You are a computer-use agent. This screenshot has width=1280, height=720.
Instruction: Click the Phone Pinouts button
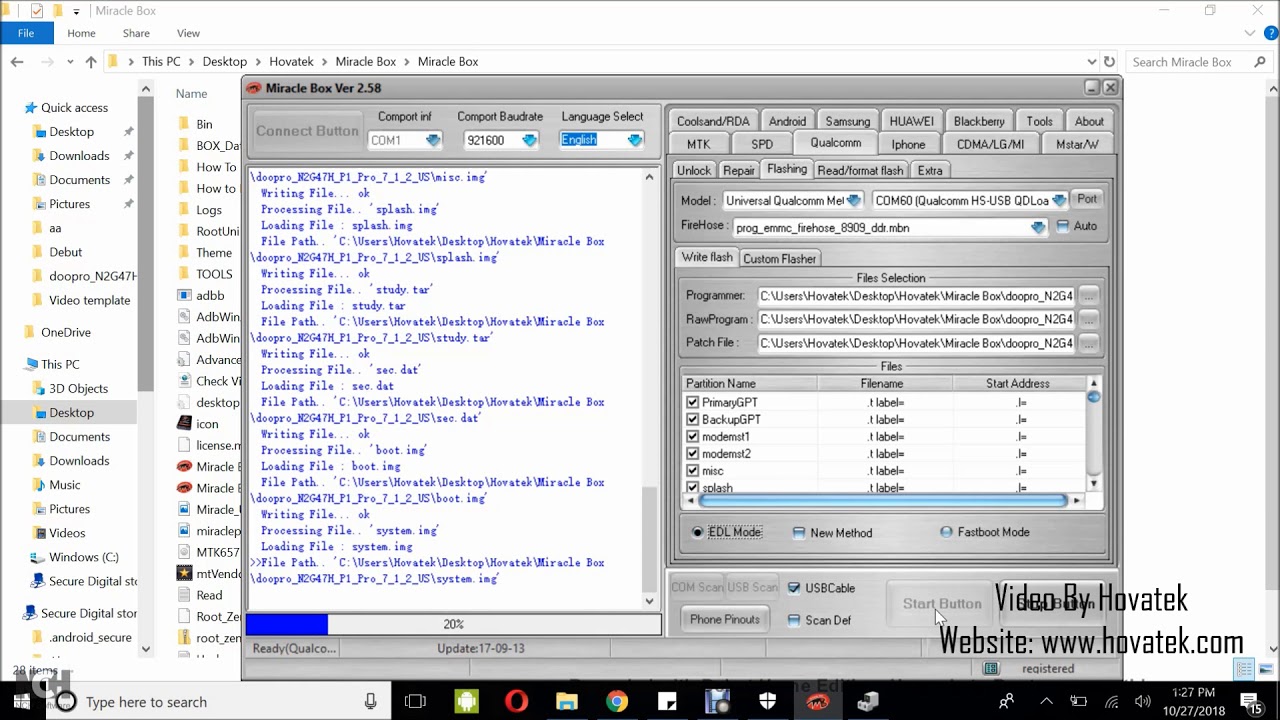click(725, 619)
